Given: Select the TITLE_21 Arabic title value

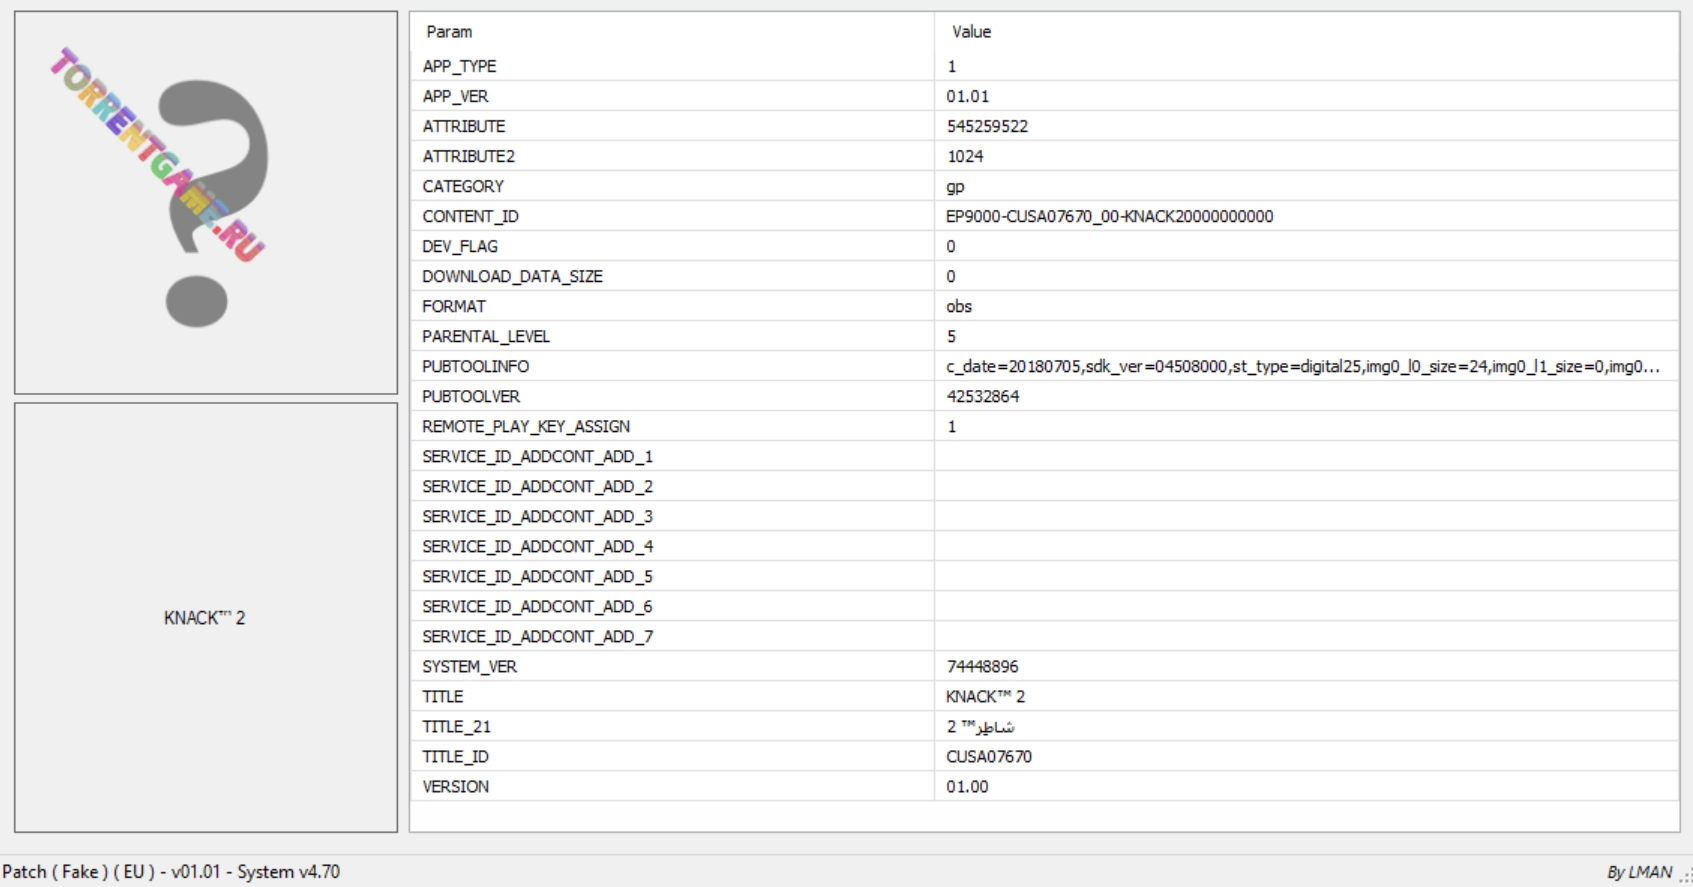Looking at the screenshot, I should (x=980, y=726).
